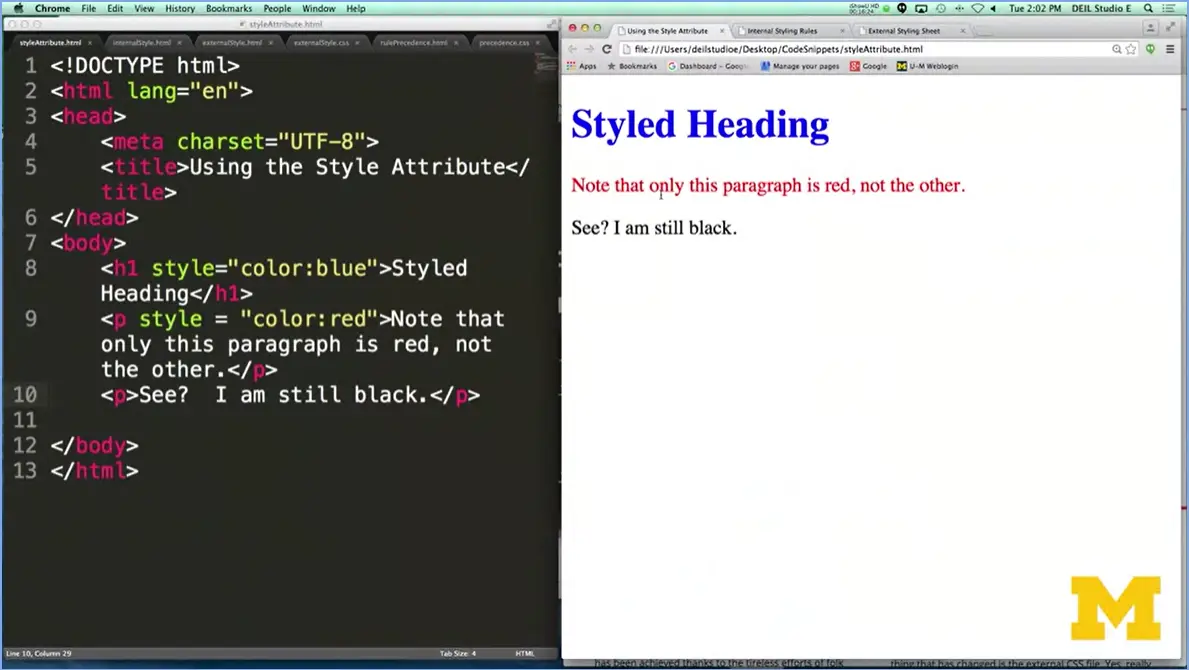Click the zoom magnifier icon in the address bar

pyautogui.click(x=1114, y=46)
